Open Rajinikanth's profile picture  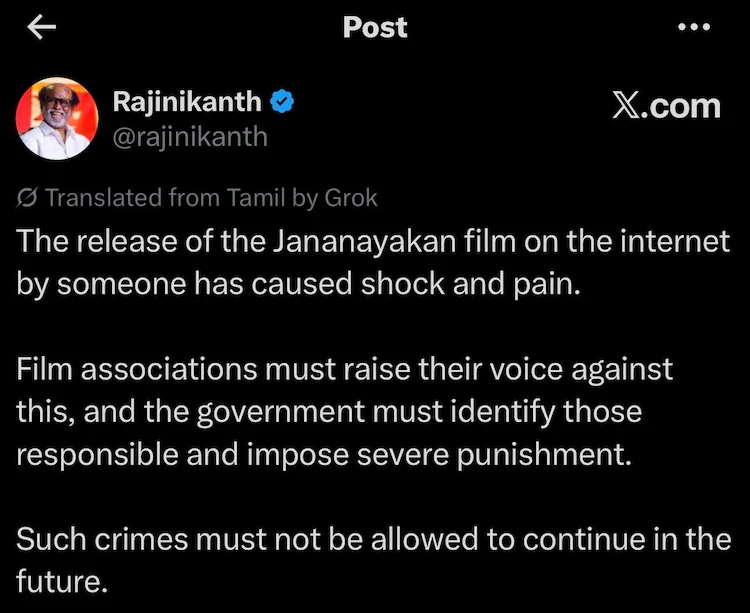tap(57, 118)
